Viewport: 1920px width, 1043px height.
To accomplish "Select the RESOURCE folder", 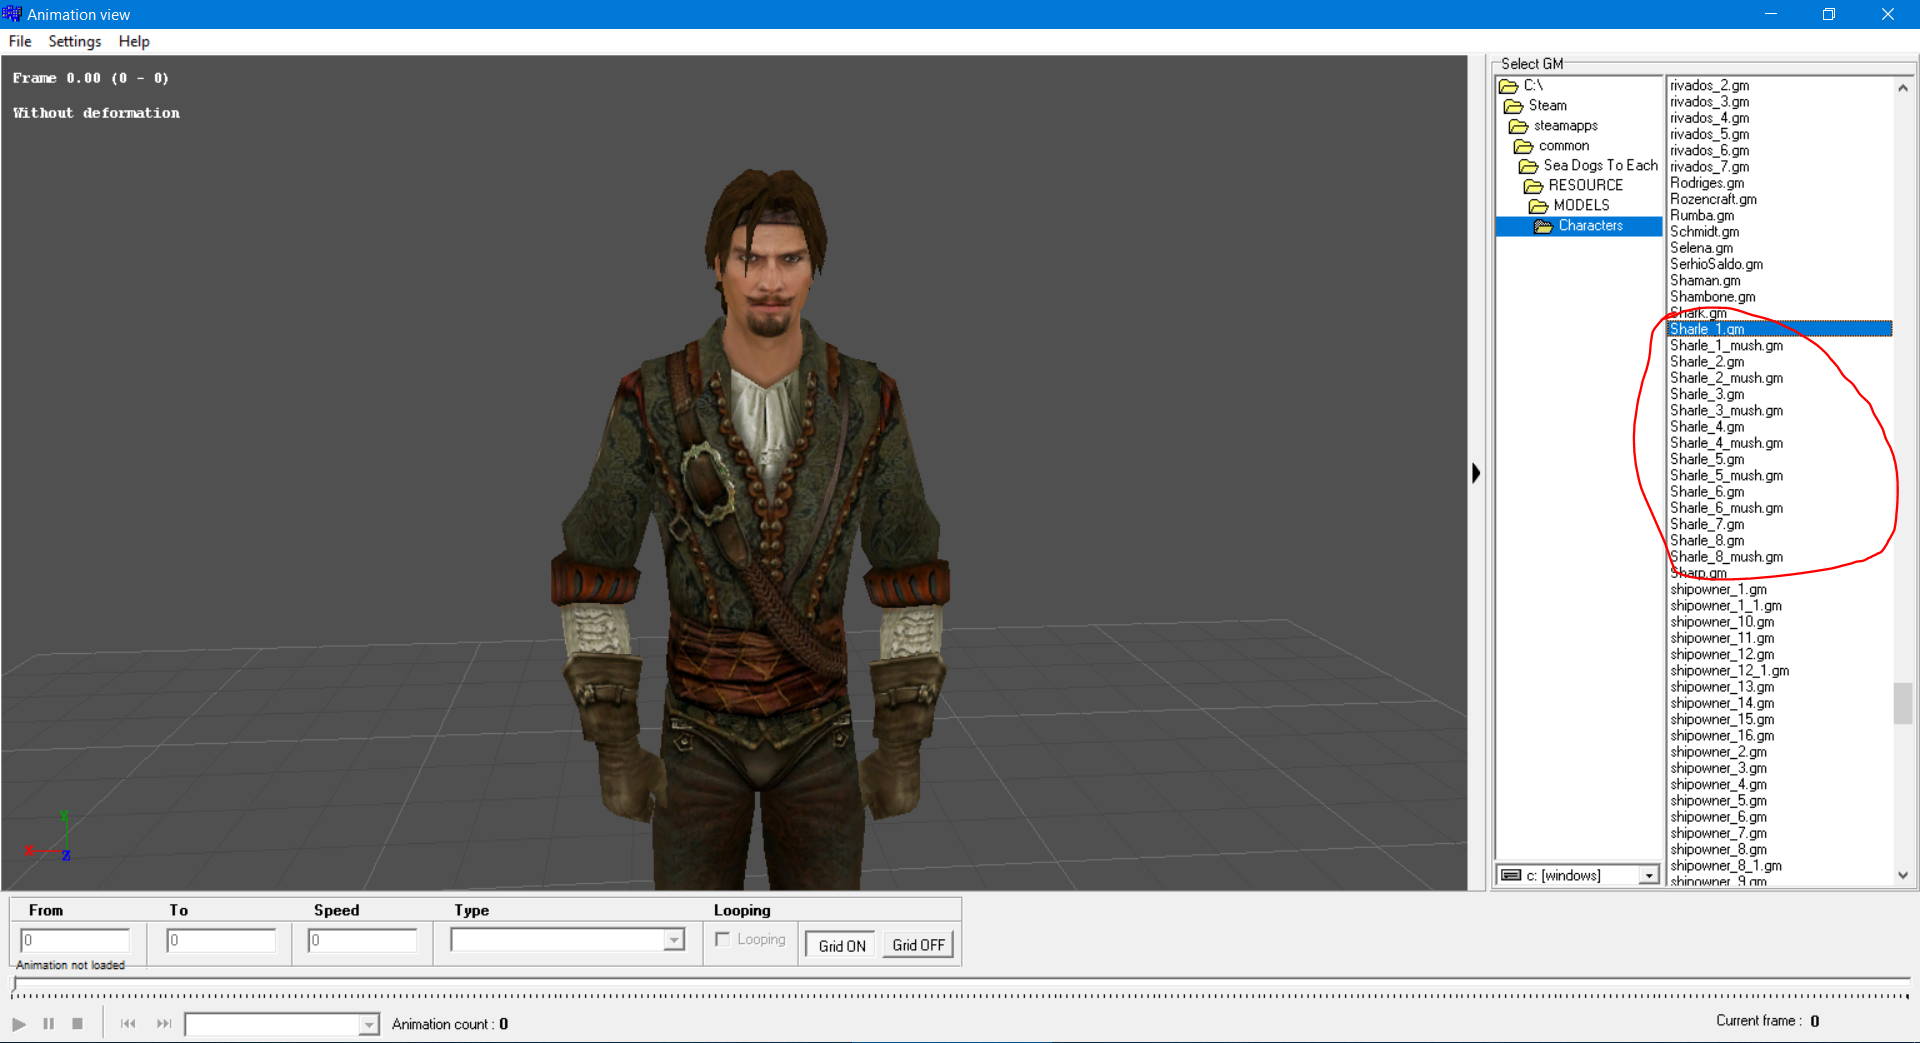I will pos(1574,186).
